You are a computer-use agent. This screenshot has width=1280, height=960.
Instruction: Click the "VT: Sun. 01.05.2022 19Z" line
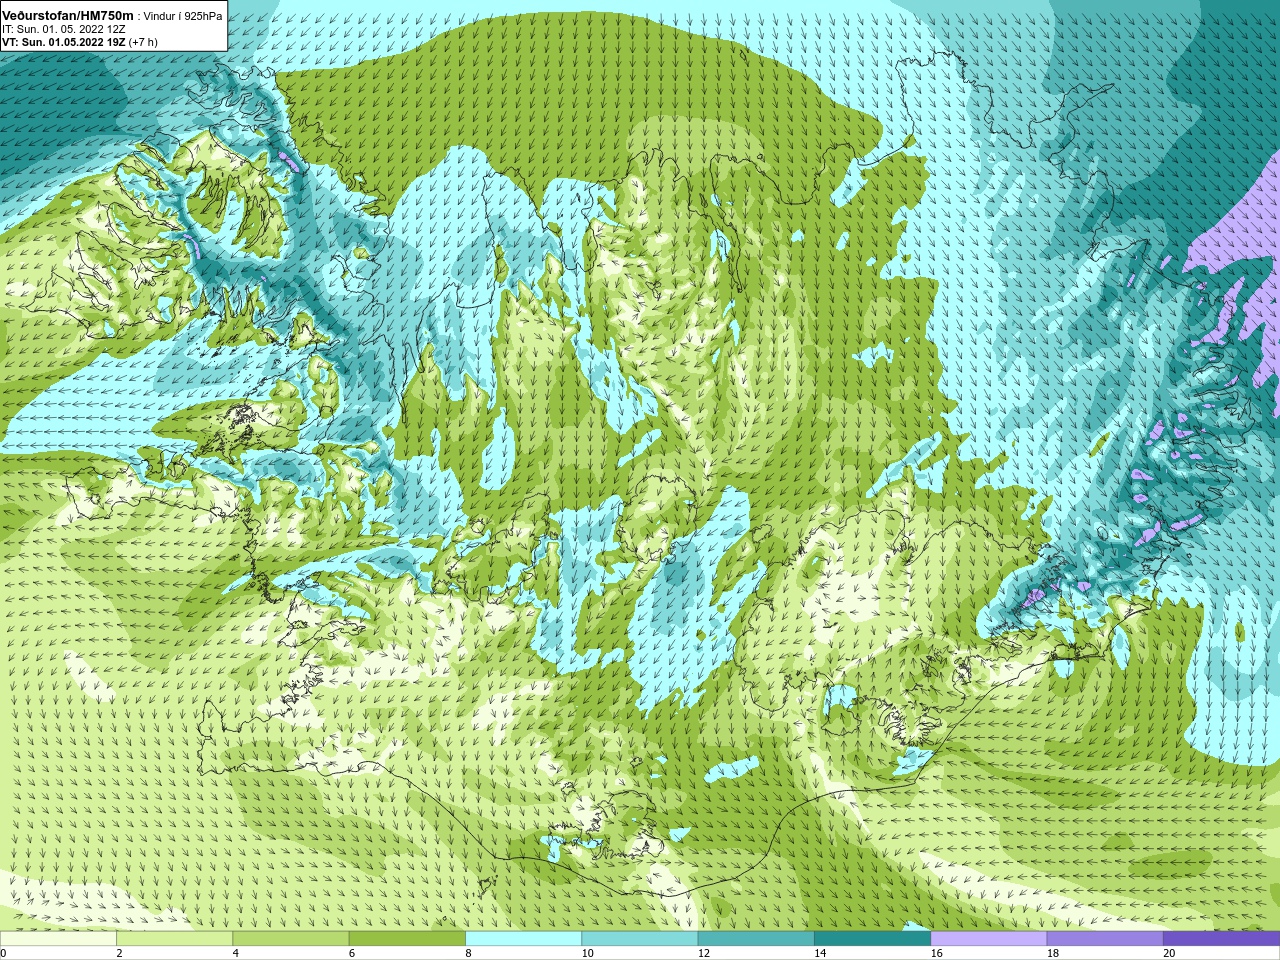click(x=64, y=42)
